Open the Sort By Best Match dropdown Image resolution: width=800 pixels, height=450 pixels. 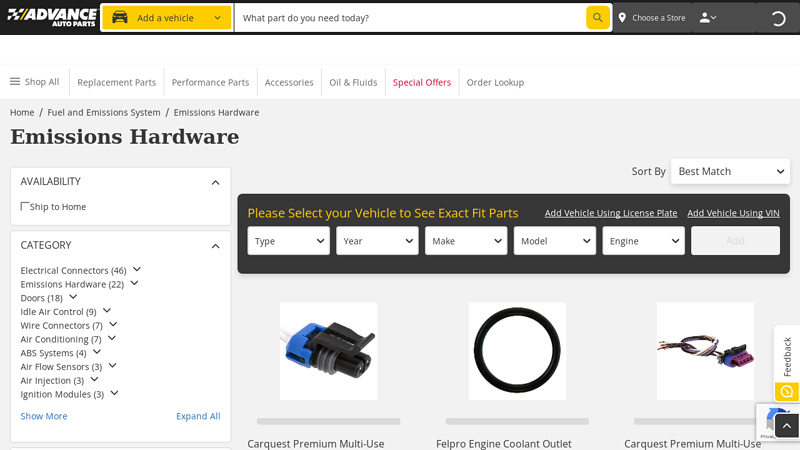pyautogui.click(x=730, y=171)
